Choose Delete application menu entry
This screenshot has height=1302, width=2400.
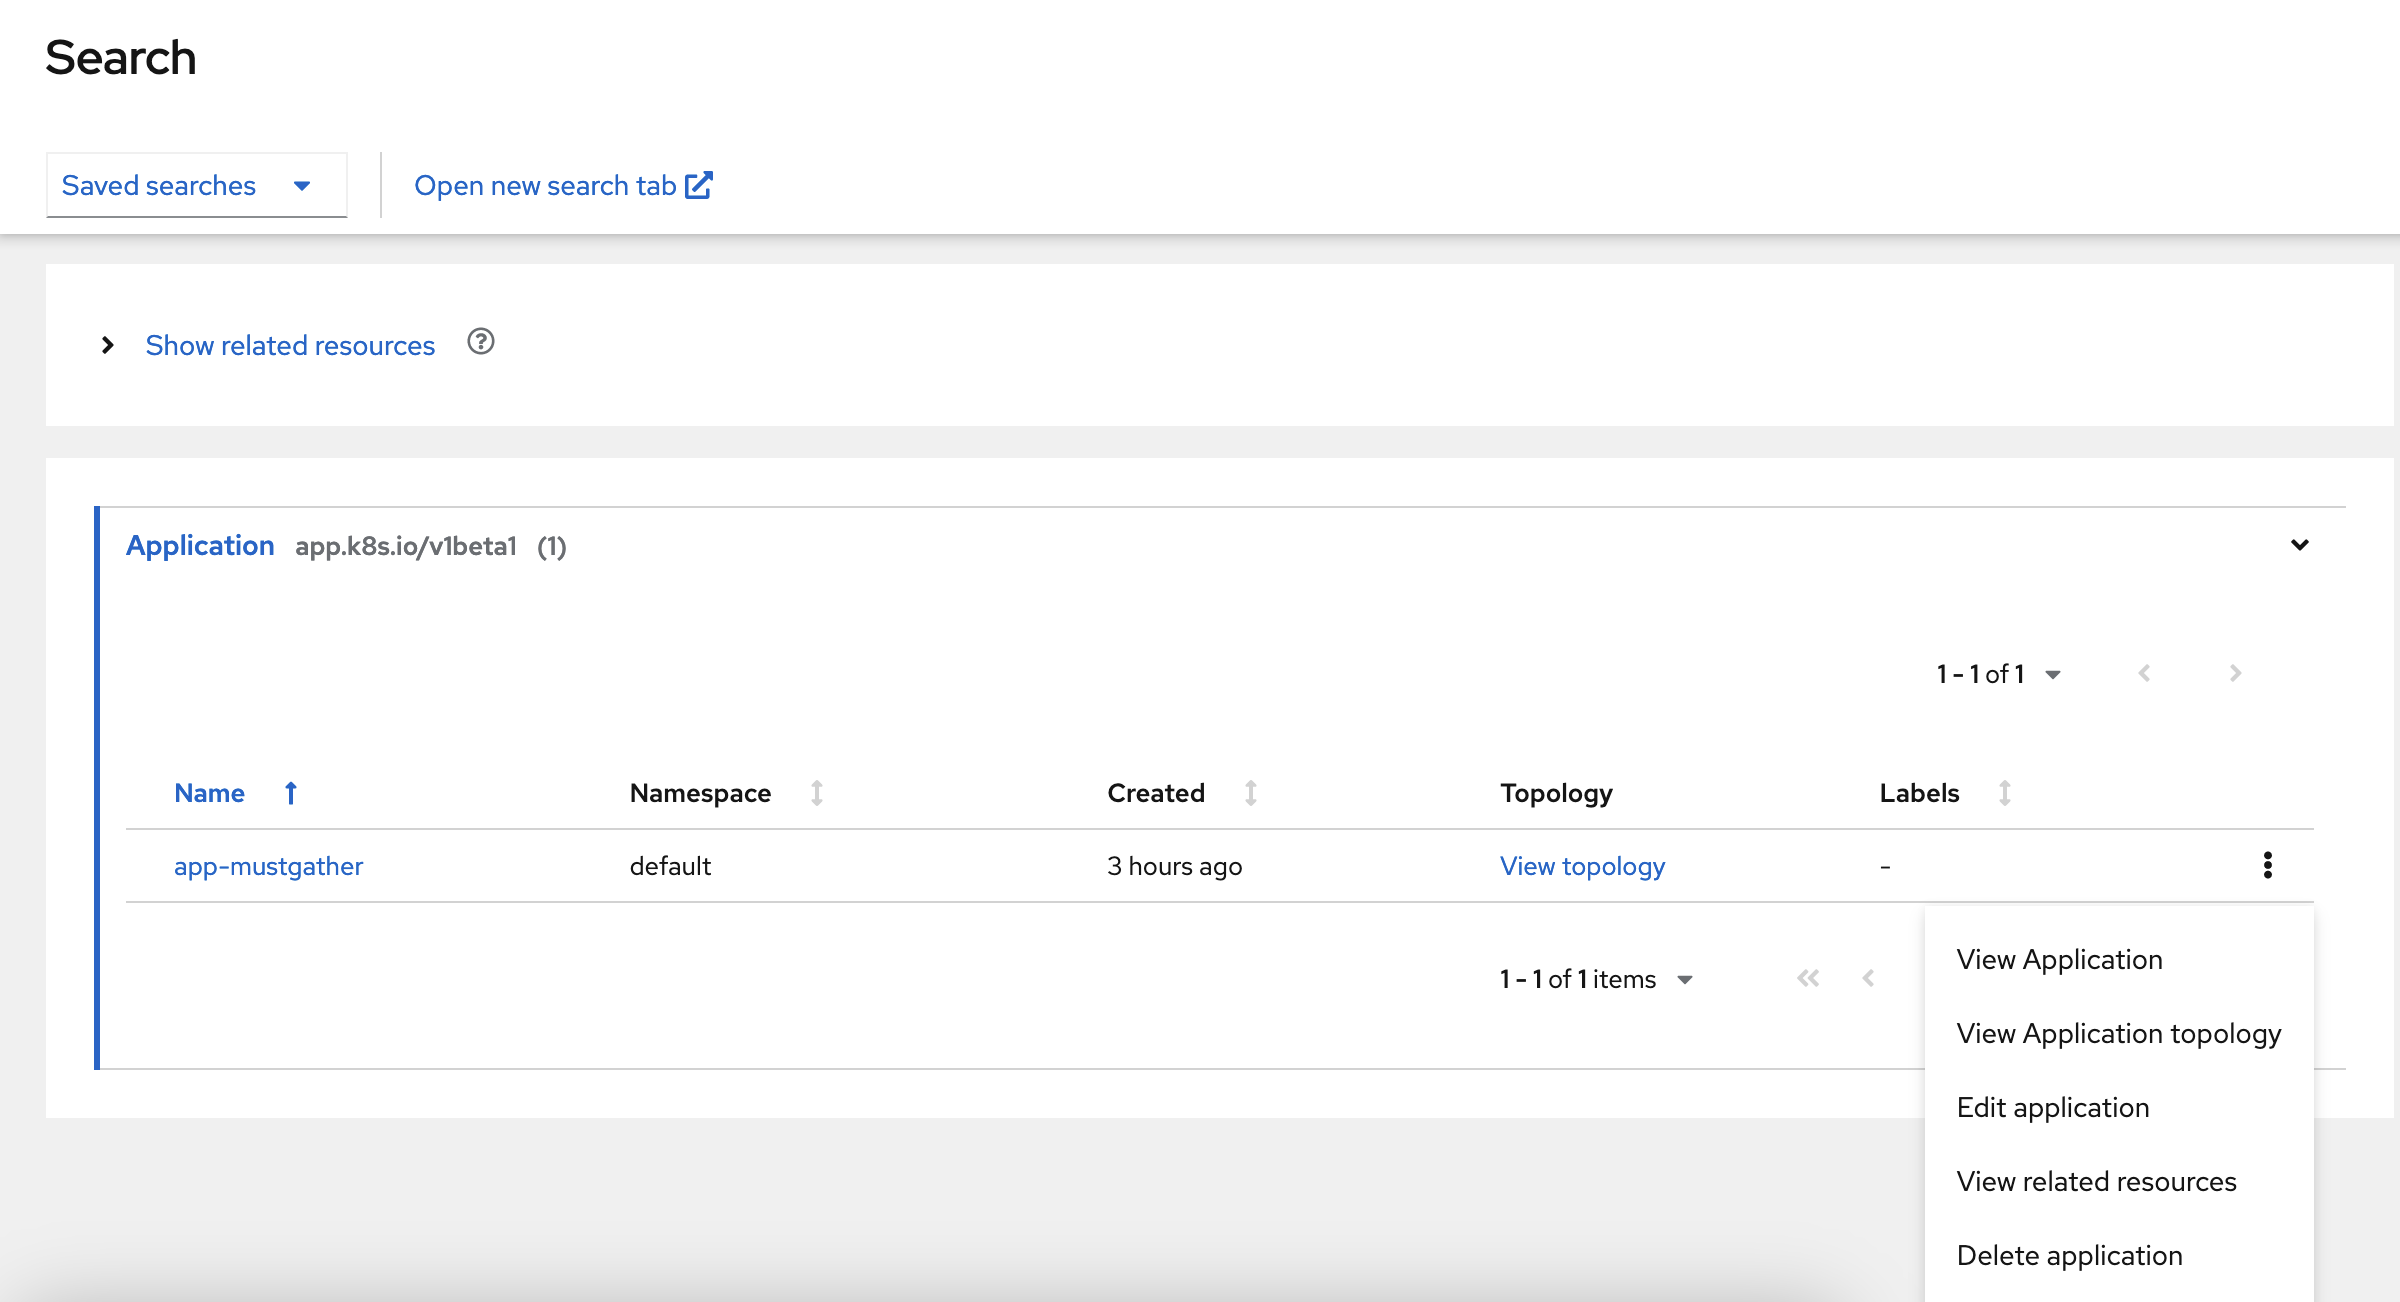click(2069, 1255)
